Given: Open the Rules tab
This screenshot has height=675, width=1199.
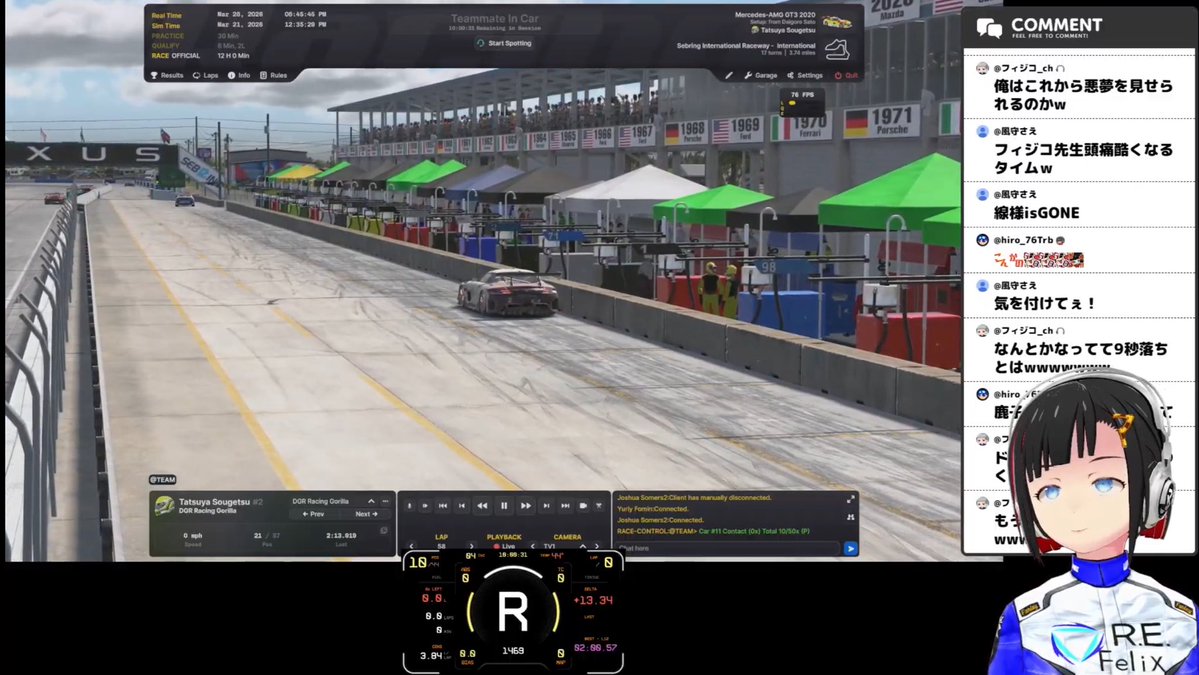Looking at the screenshot, I should point(273,76).
